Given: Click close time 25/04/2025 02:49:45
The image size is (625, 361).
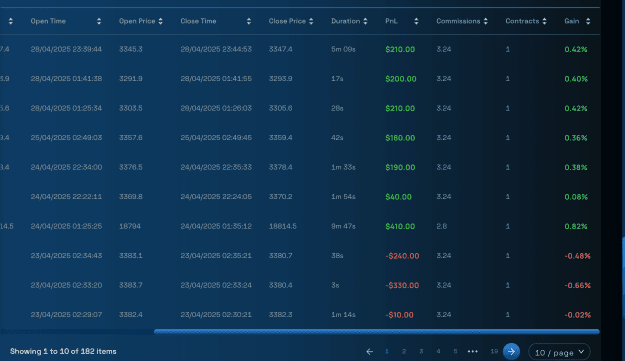Looking at the screenshot, I should [216, 138].
